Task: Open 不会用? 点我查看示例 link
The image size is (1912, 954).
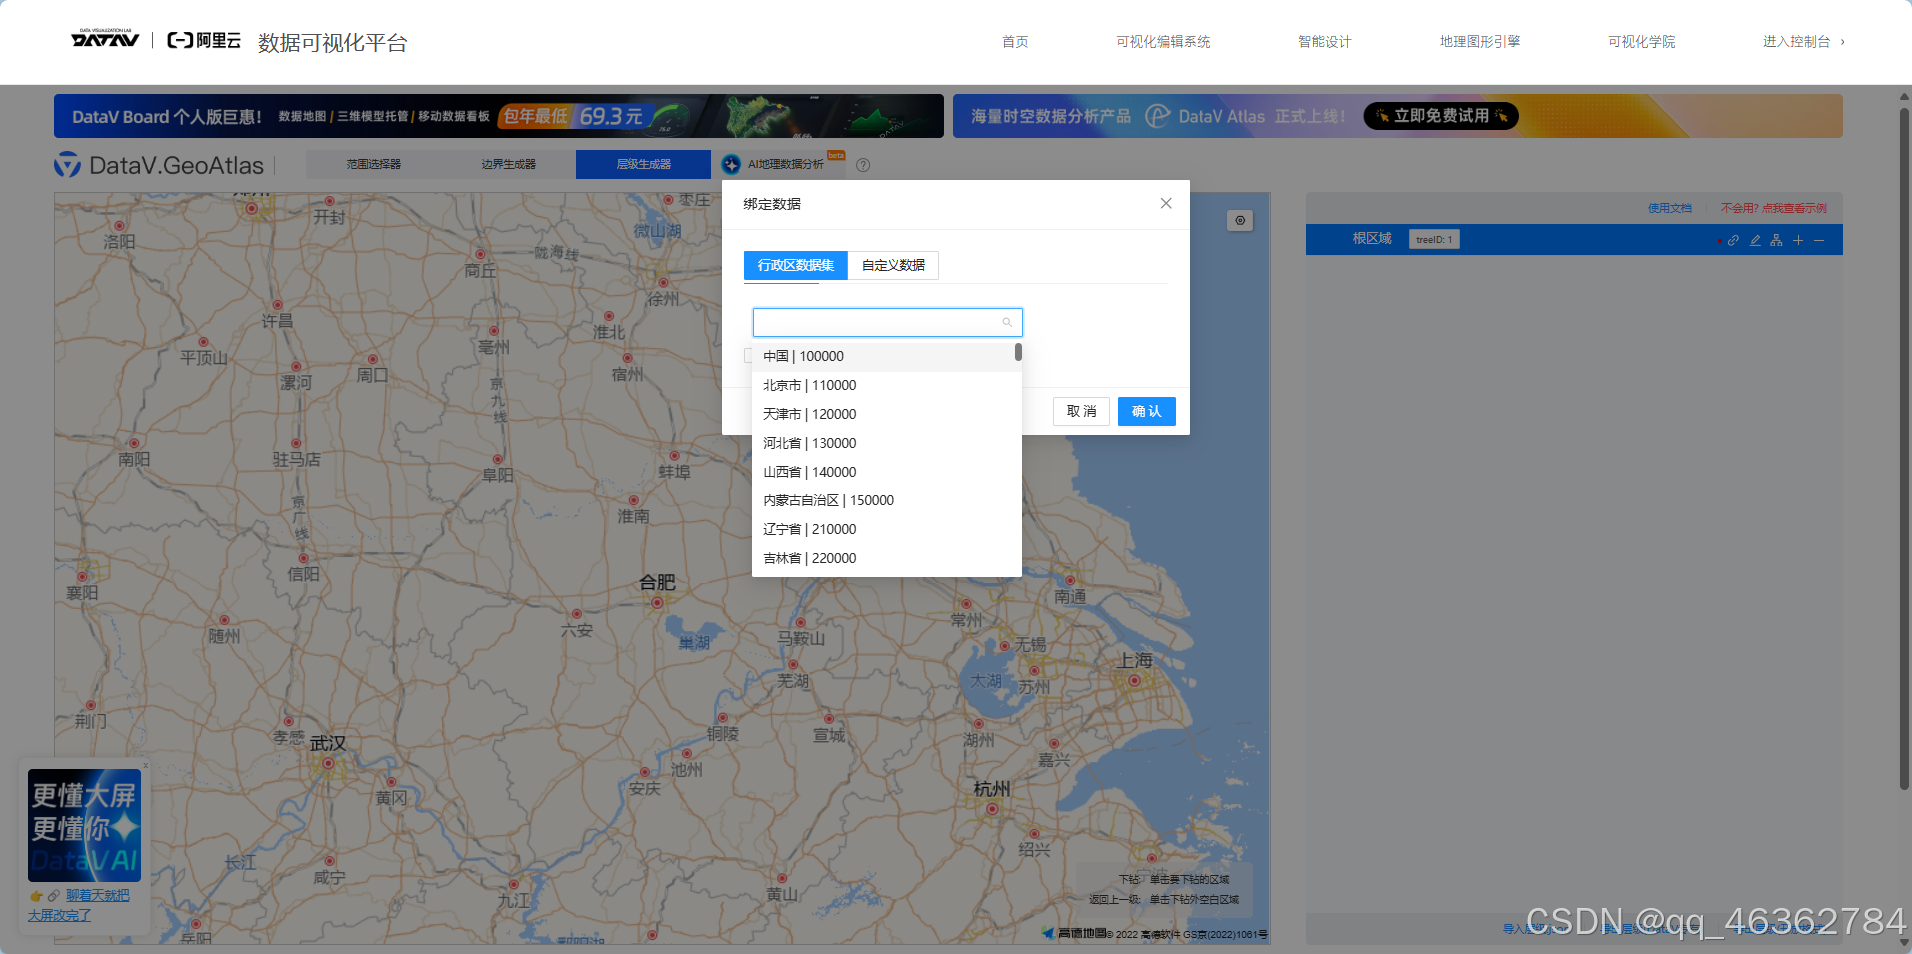Action: tap(1773, 208)
